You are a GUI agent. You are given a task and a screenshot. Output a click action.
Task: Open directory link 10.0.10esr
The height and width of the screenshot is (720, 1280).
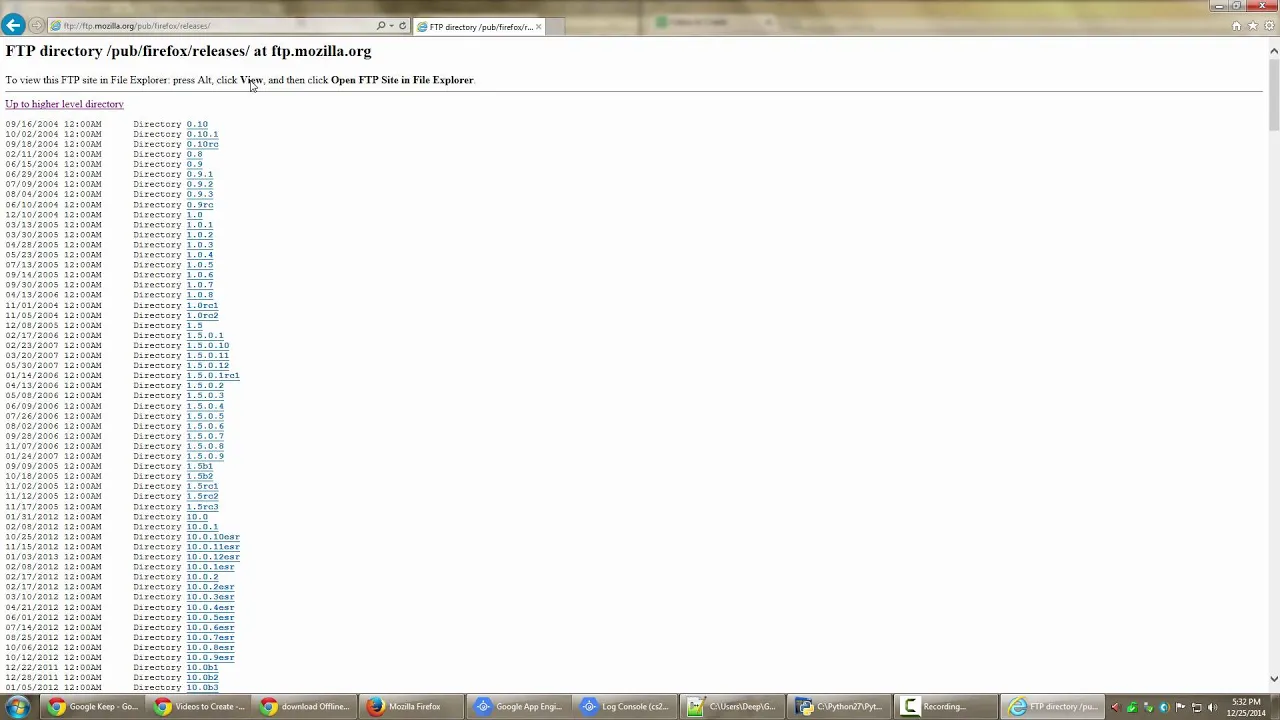click(x=213, y=537)
